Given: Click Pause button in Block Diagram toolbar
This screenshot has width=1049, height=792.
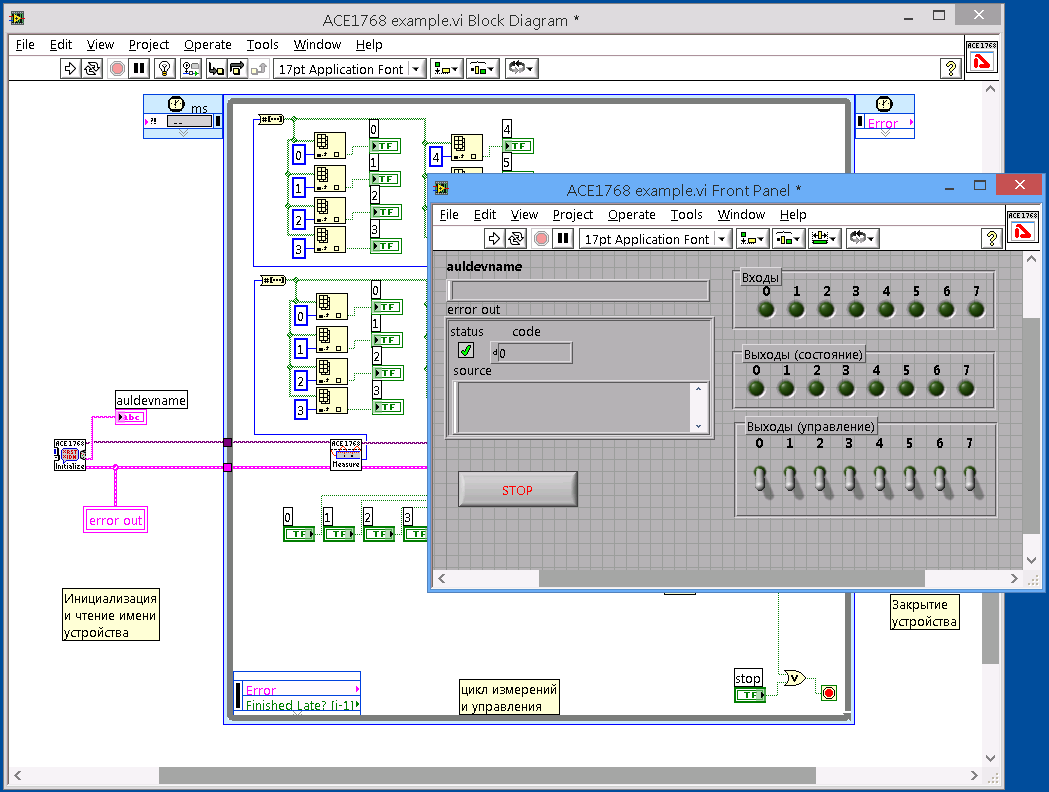Looking at the screenshot, I should [x=138, y=68].
